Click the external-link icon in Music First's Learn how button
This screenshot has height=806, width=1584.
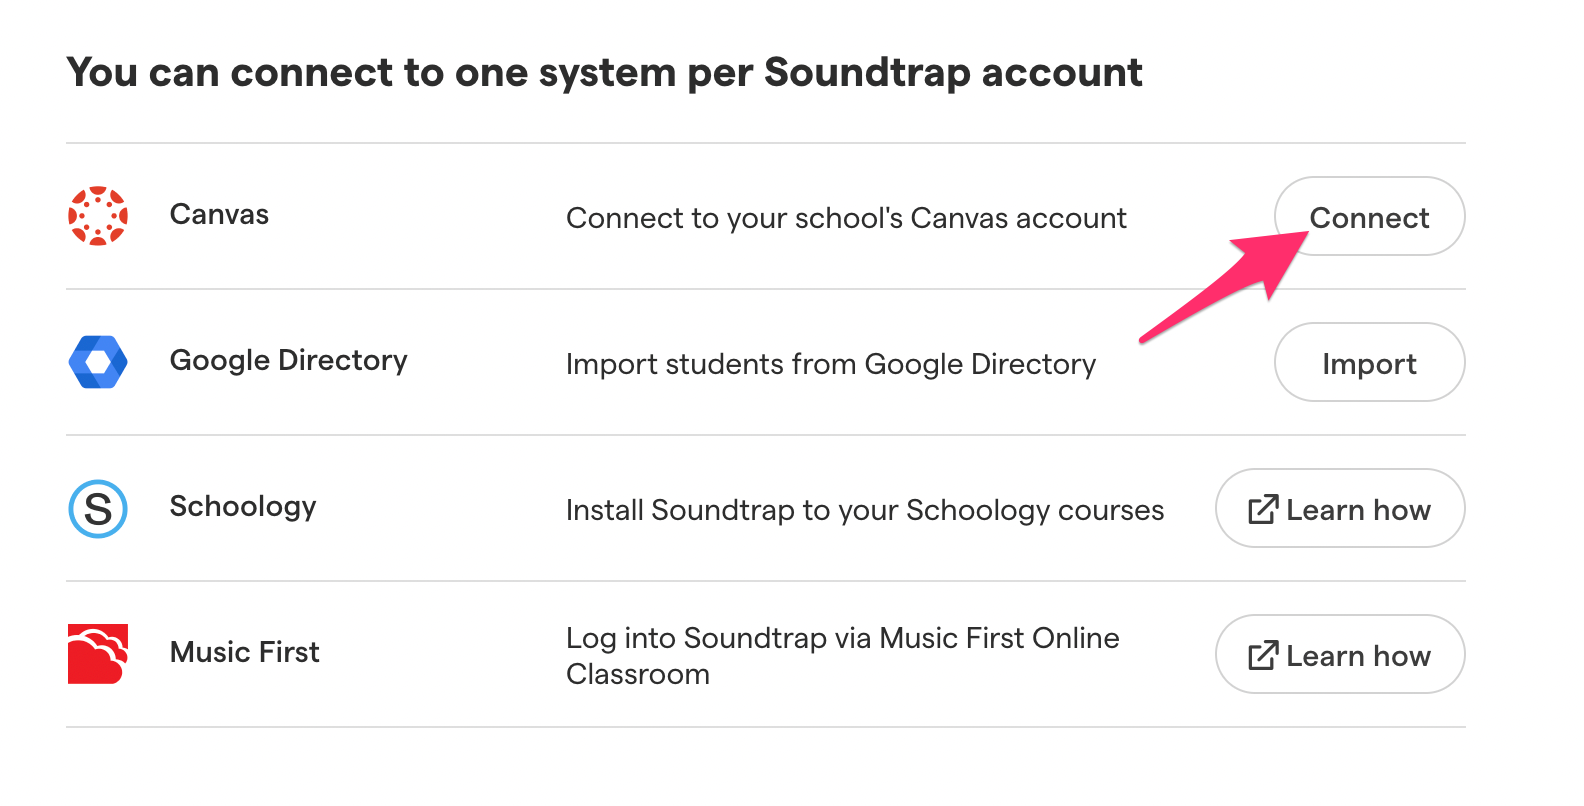coord(1262,655)
